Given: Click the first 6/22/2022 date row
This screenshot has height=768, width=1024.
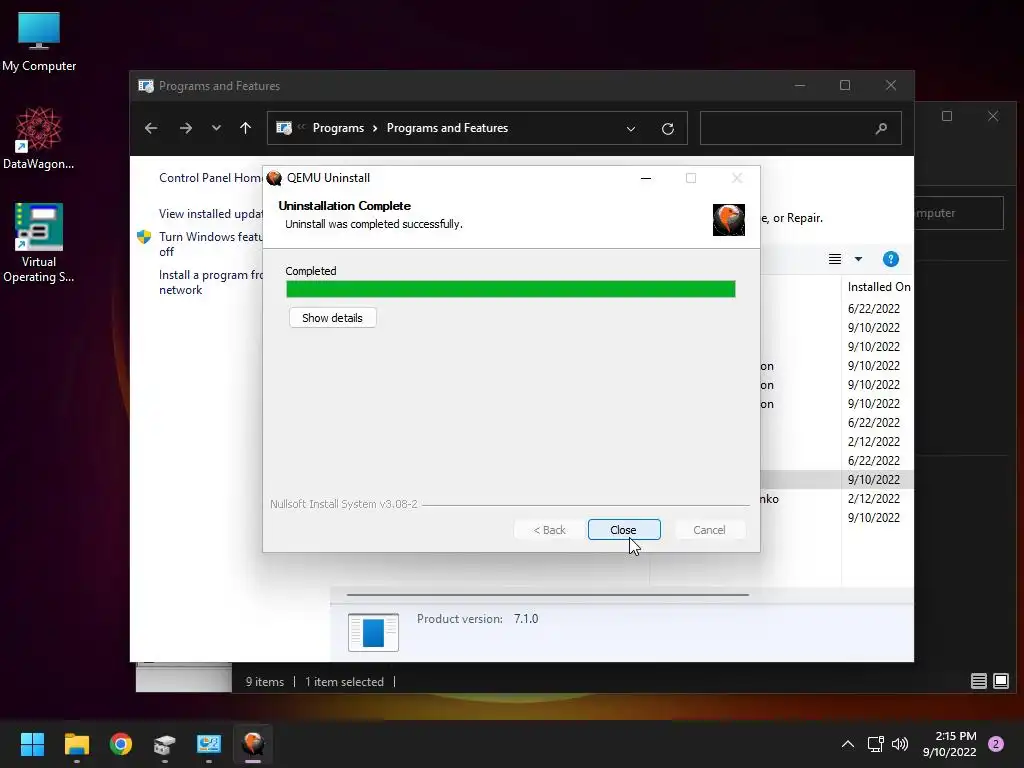Looking at the screenshot, I should (874, 308).
